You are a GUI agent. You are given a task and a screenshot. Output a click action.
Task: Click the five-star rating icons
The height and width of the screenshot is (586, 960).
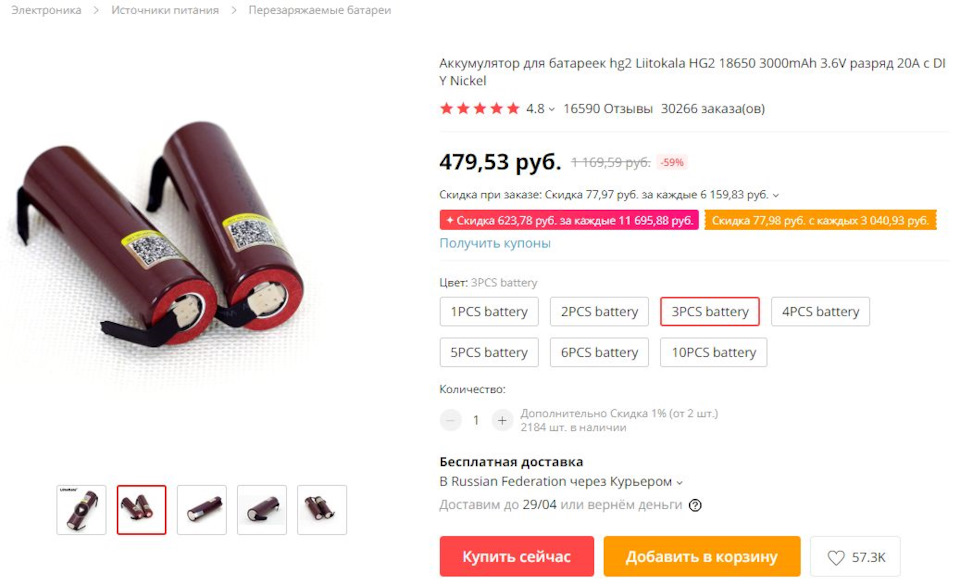(479, 109)
